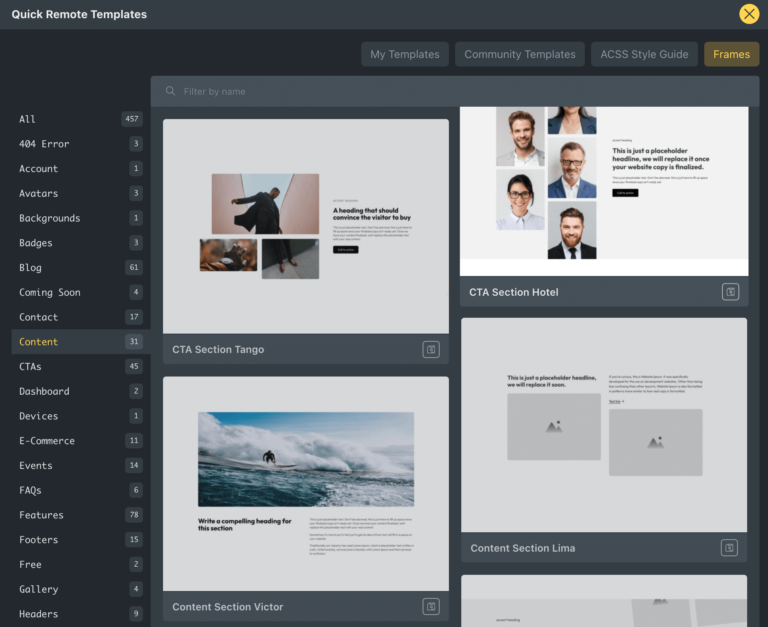Screen dimensions: 768x627
Task: Click the 78 count badge beside Features
Action: [134, 514]
